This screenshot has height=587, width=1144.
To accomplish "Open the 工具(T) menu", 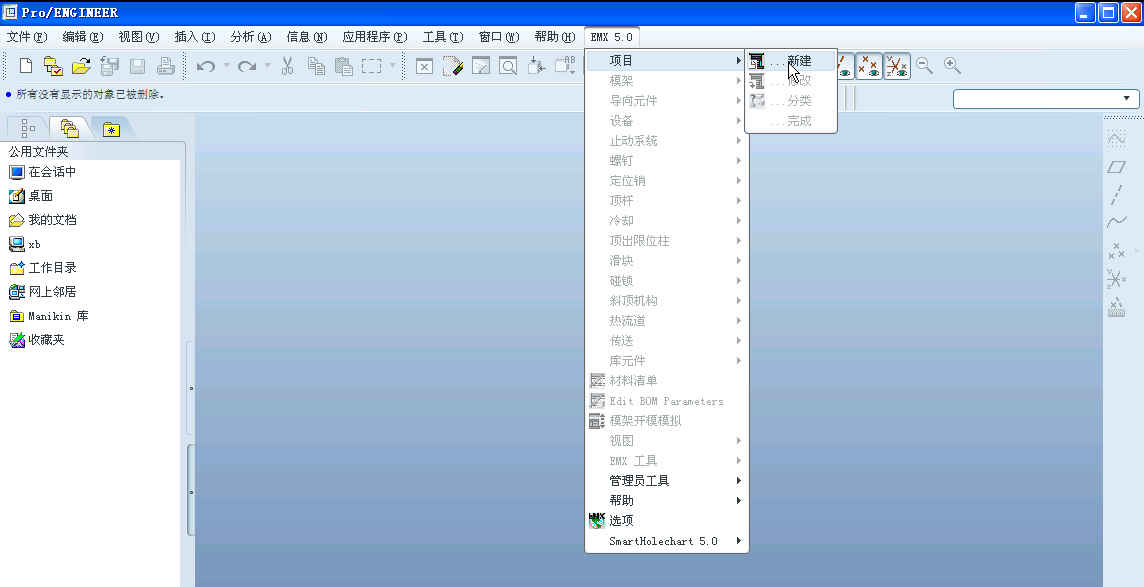I will (x=443, y=36).
